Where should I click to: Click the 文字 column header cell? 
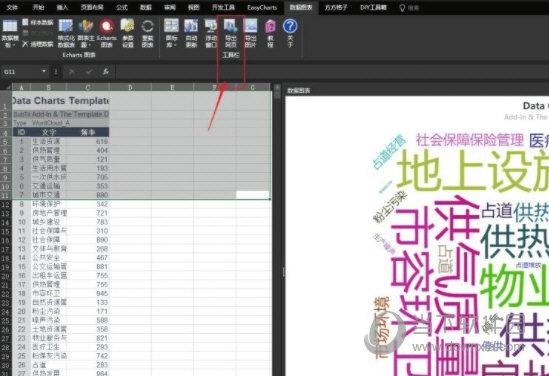click(x=49, y=132)
